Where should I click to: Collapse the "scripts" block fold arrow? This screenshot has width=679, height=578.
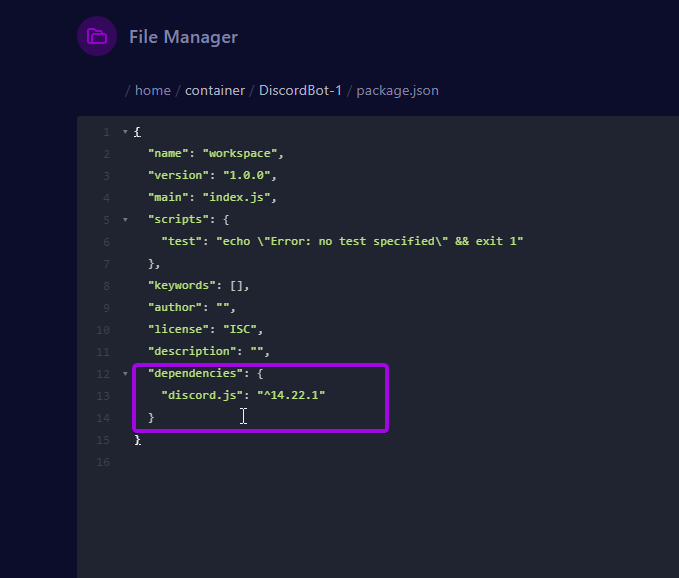(125, 219)
